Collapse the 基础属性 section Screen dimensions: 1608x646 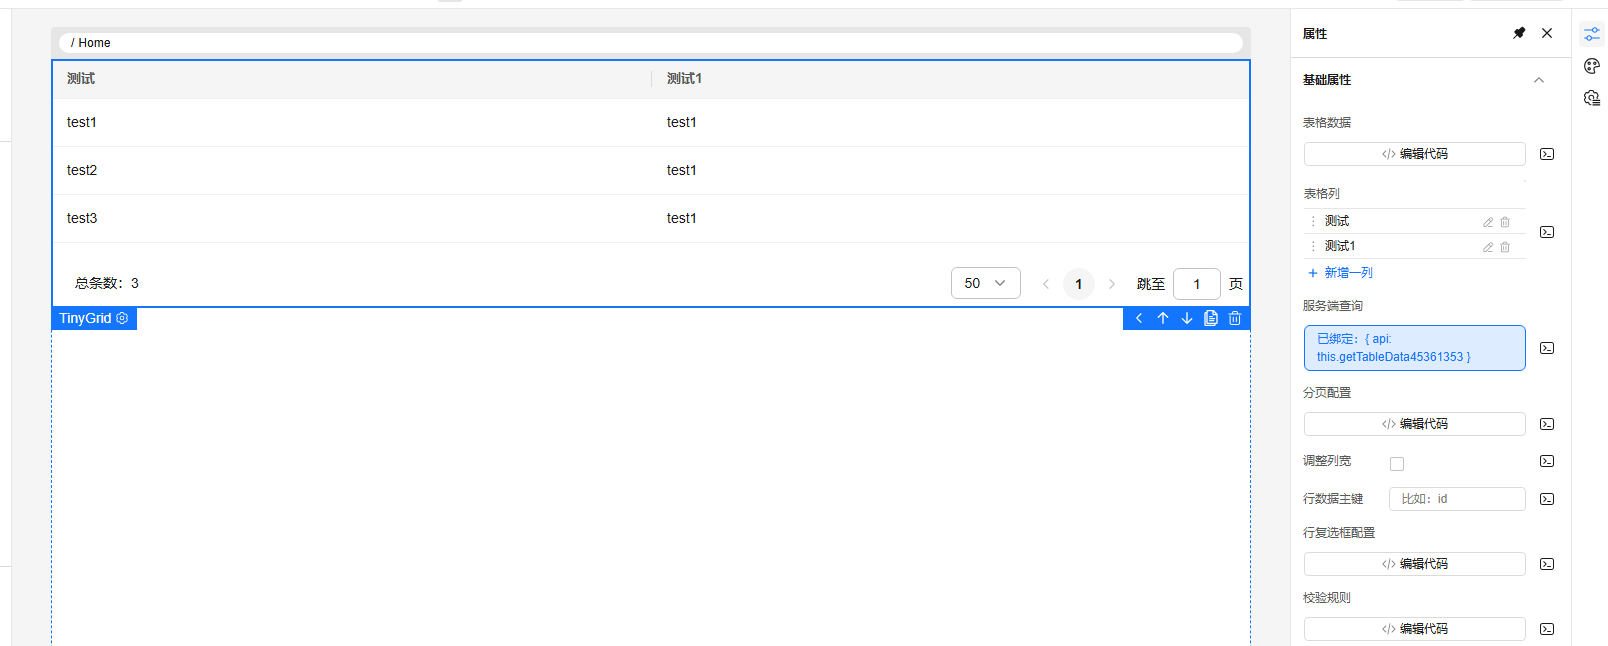pos(1539,80)
